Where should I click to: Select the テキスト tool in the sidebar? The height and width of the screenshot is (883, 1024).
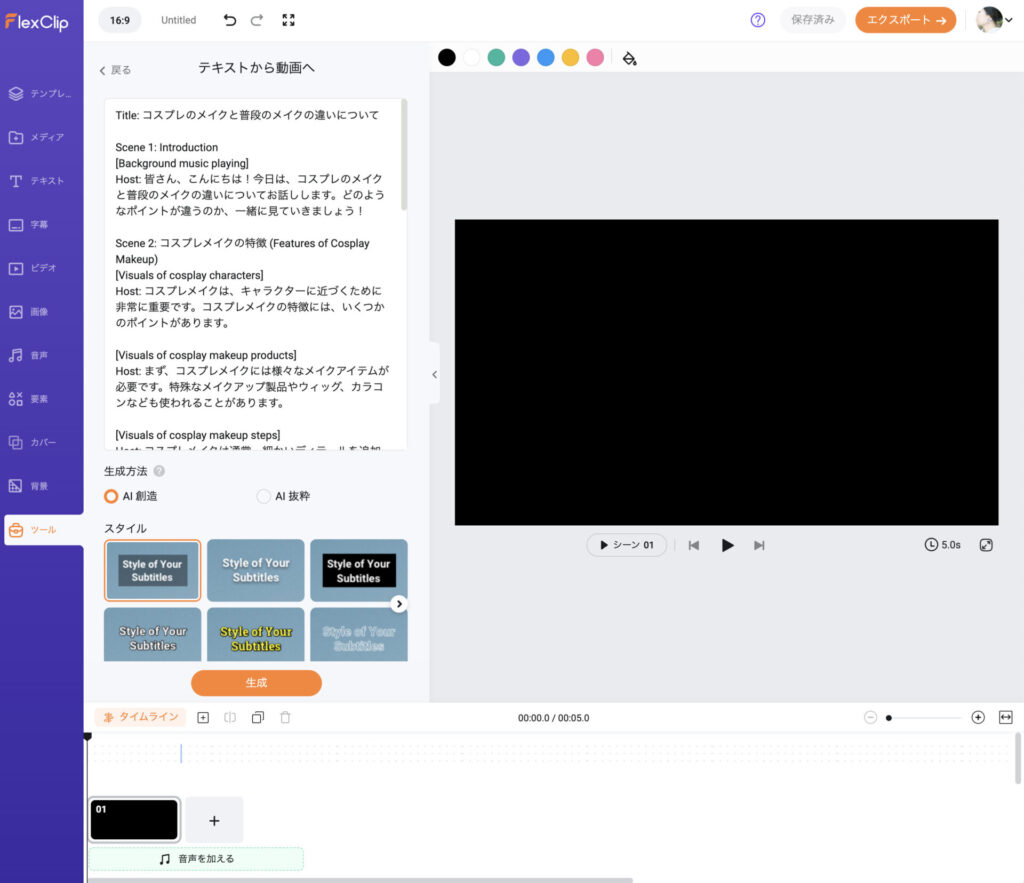[x=41, y=181]
